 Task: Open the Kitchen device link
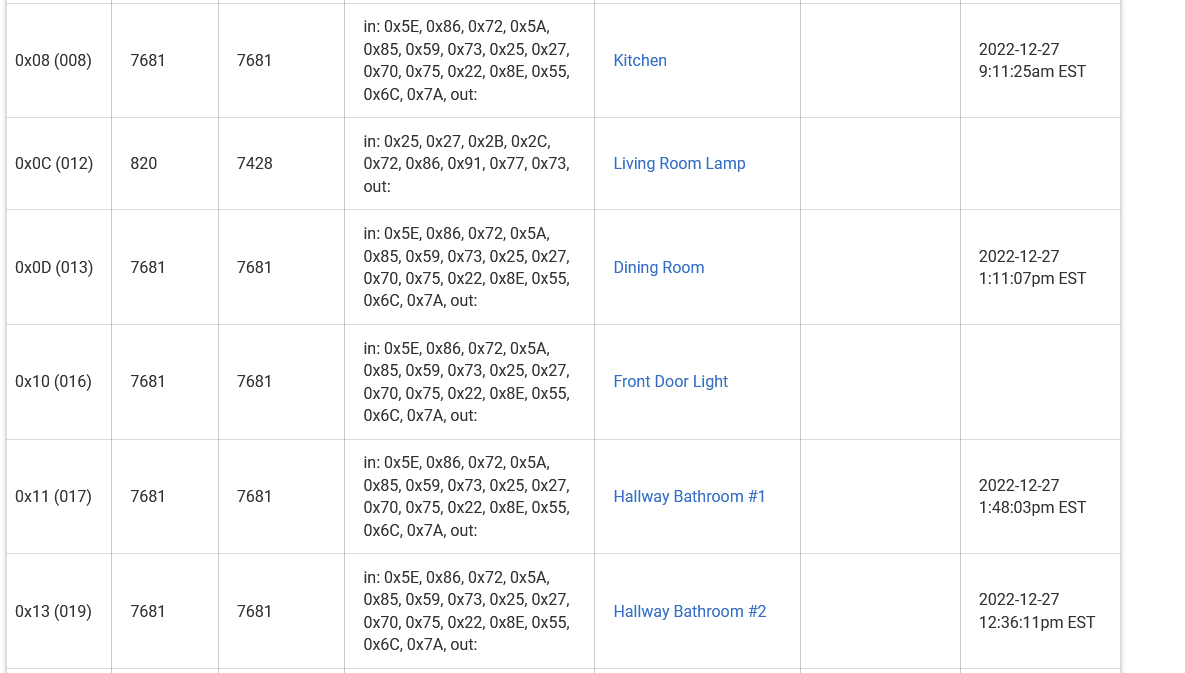point(639,60)
